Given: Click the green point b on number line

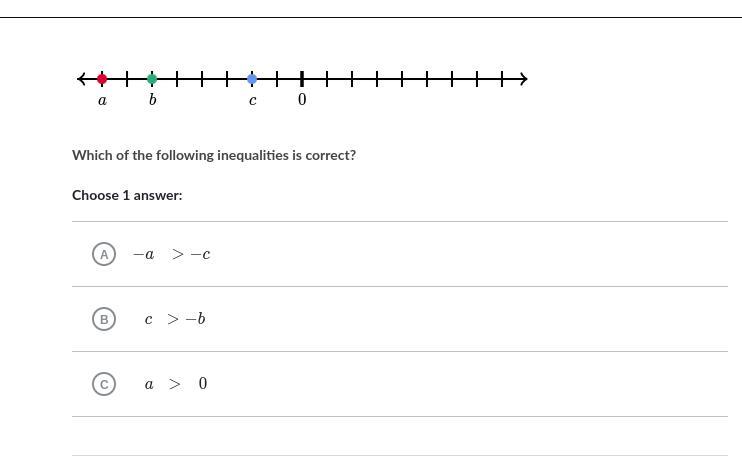Looking at the screenshot, I should 152,79.
